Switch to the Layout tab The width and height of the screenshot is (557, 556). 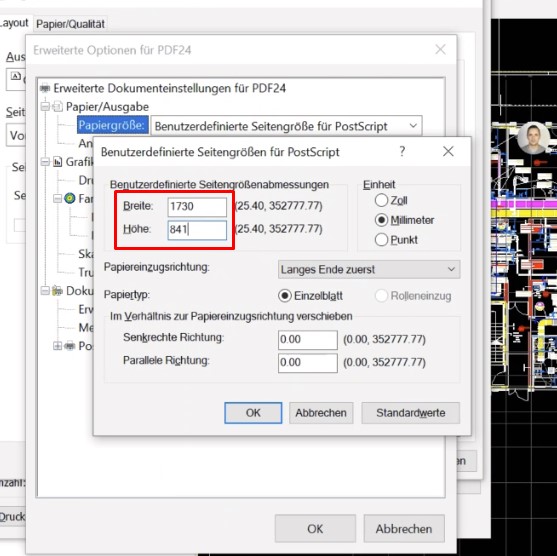(x=14, y=23)
